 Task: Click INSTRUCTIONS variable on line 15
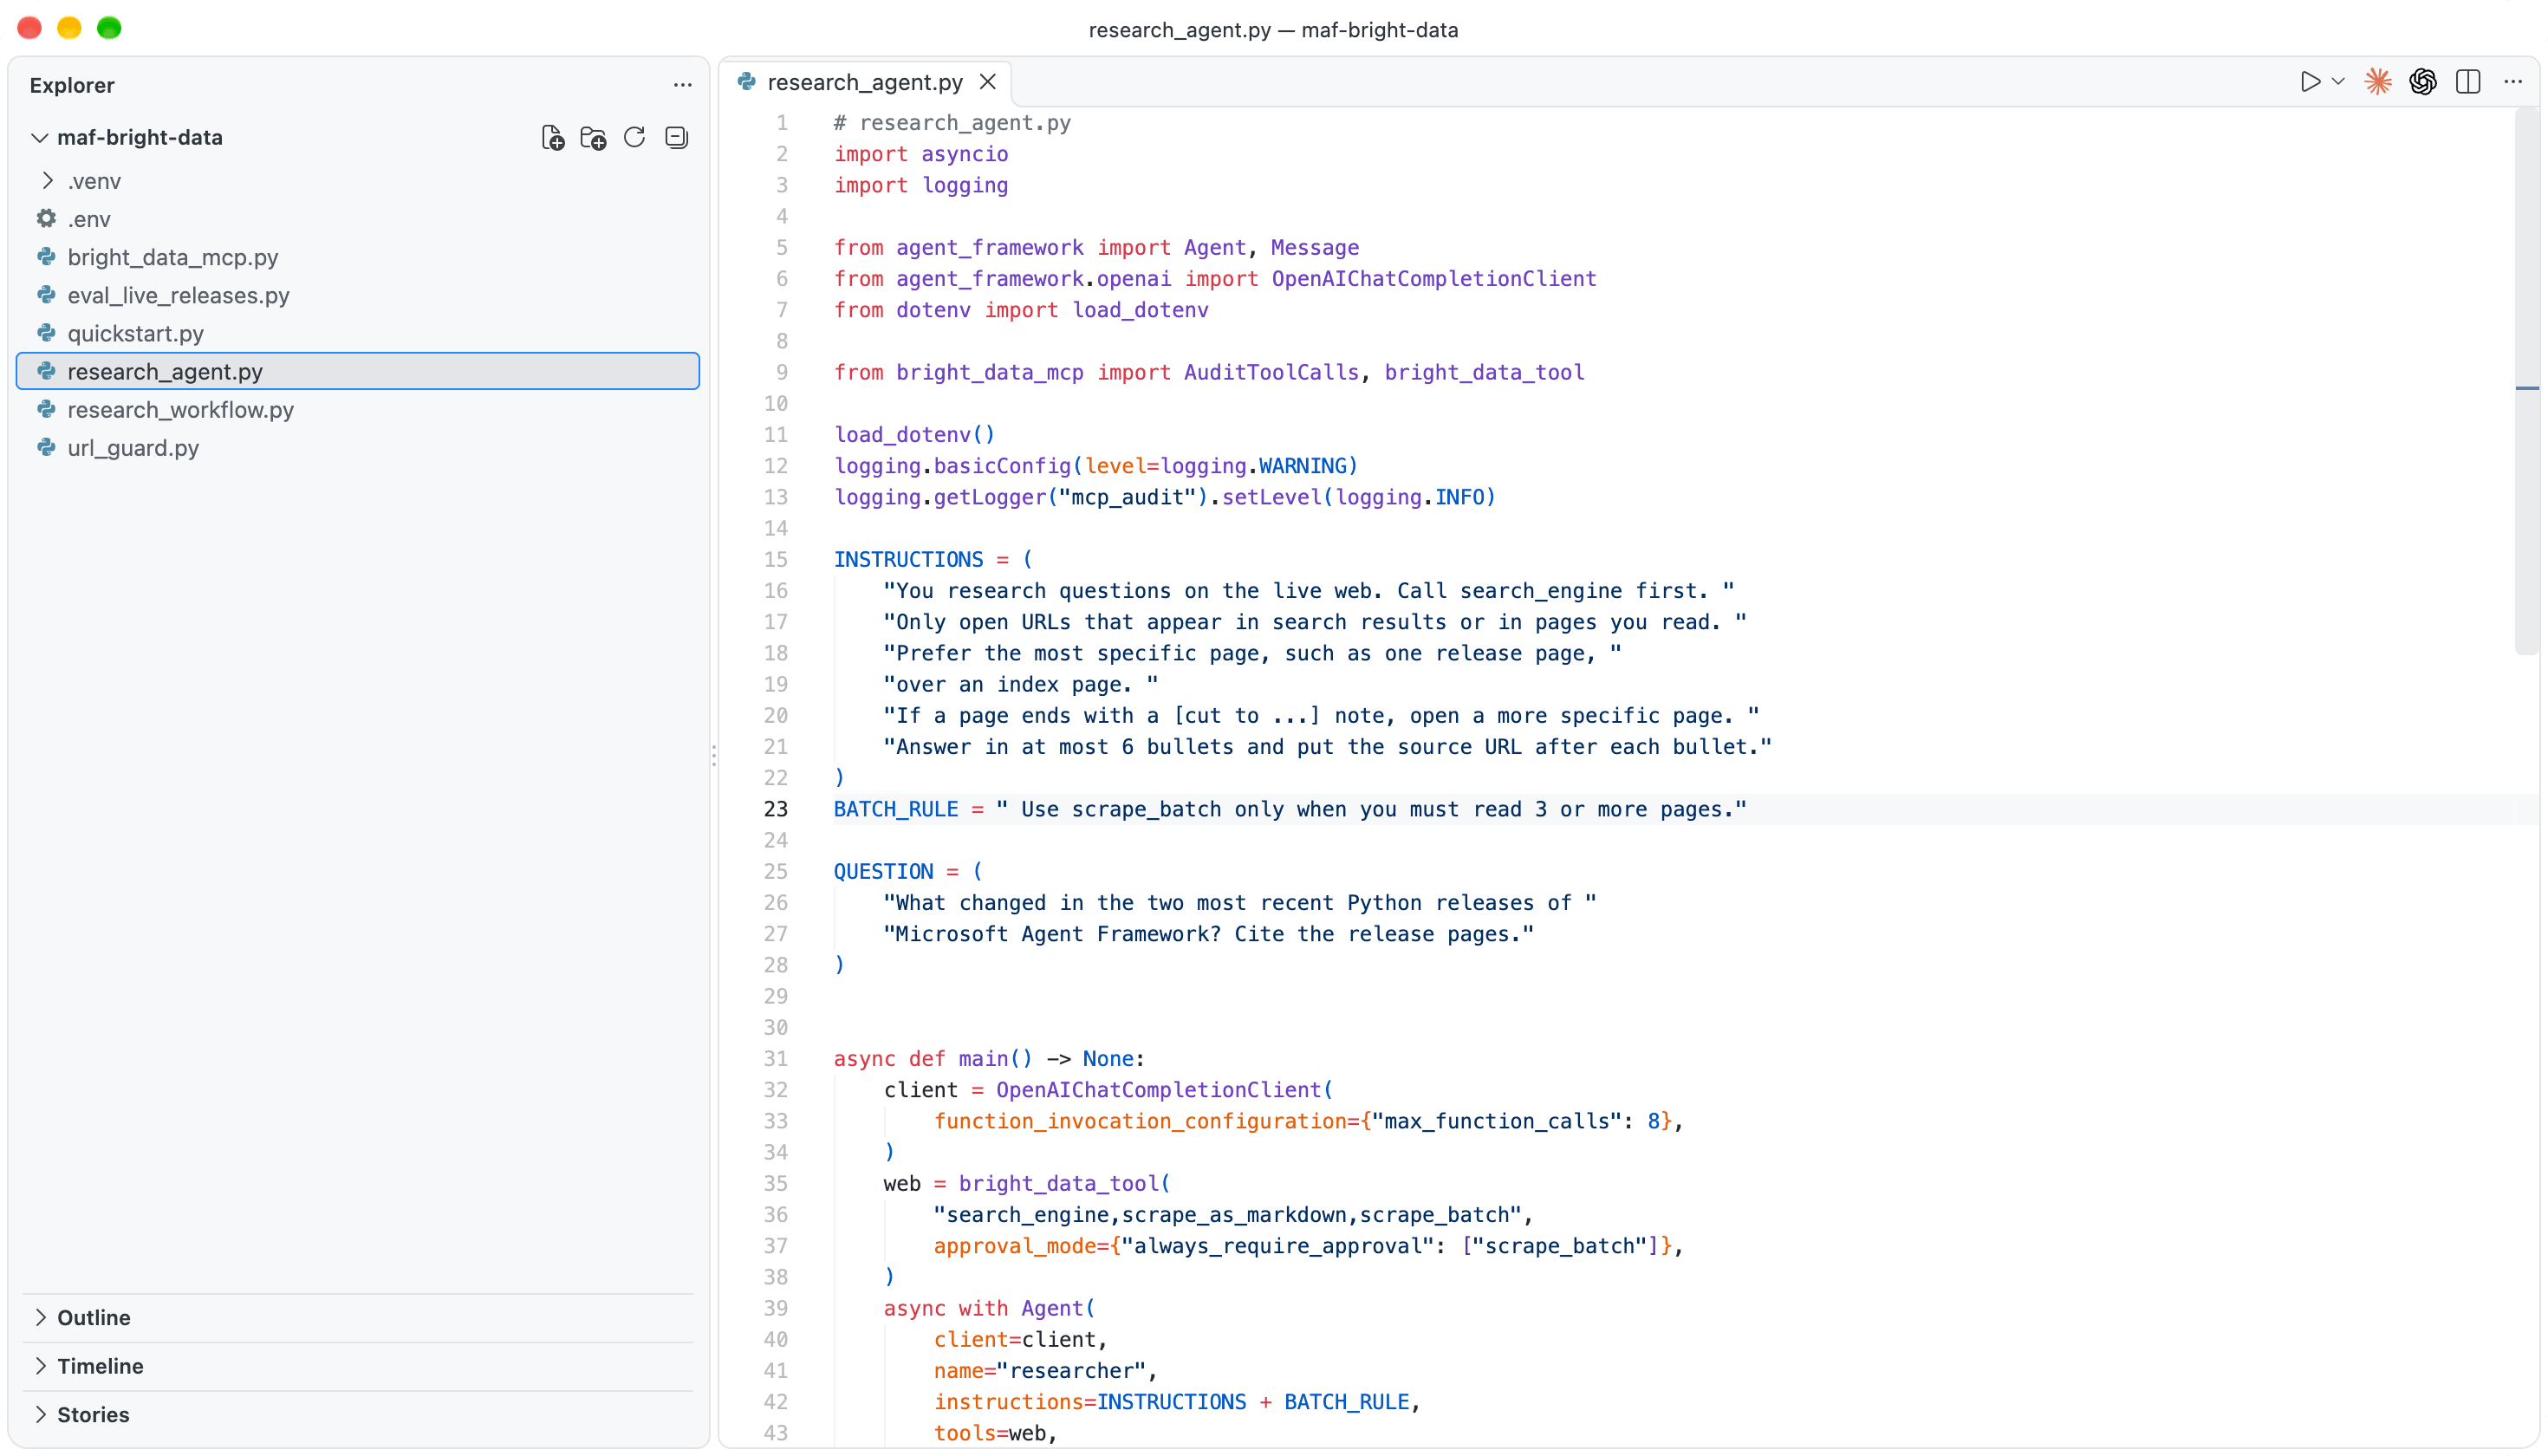[x=908, y=559]
